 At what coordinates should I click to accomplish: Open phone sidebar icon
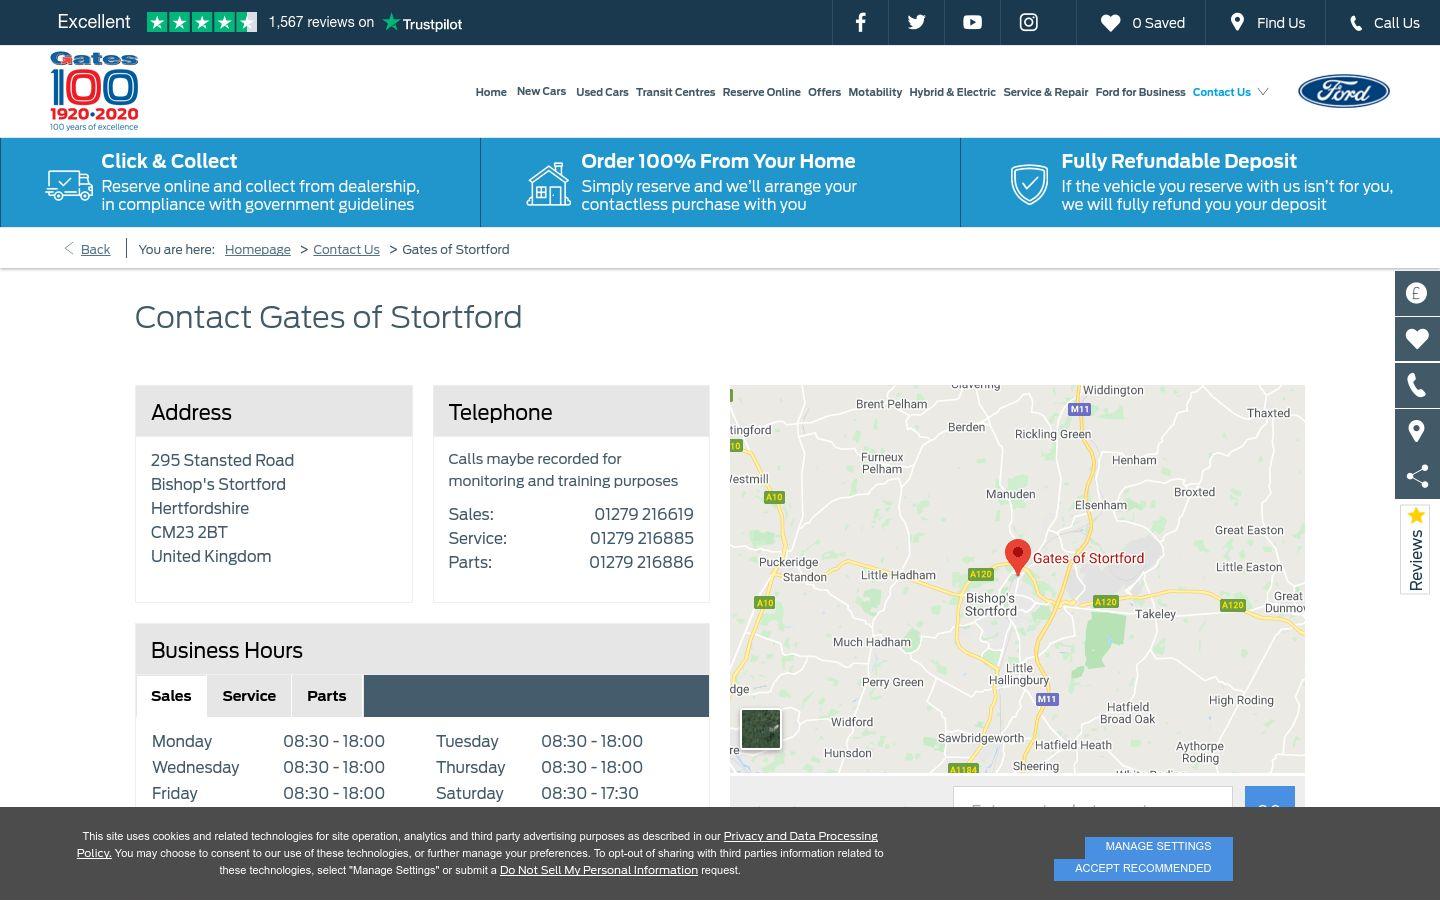click(1417, 385)
